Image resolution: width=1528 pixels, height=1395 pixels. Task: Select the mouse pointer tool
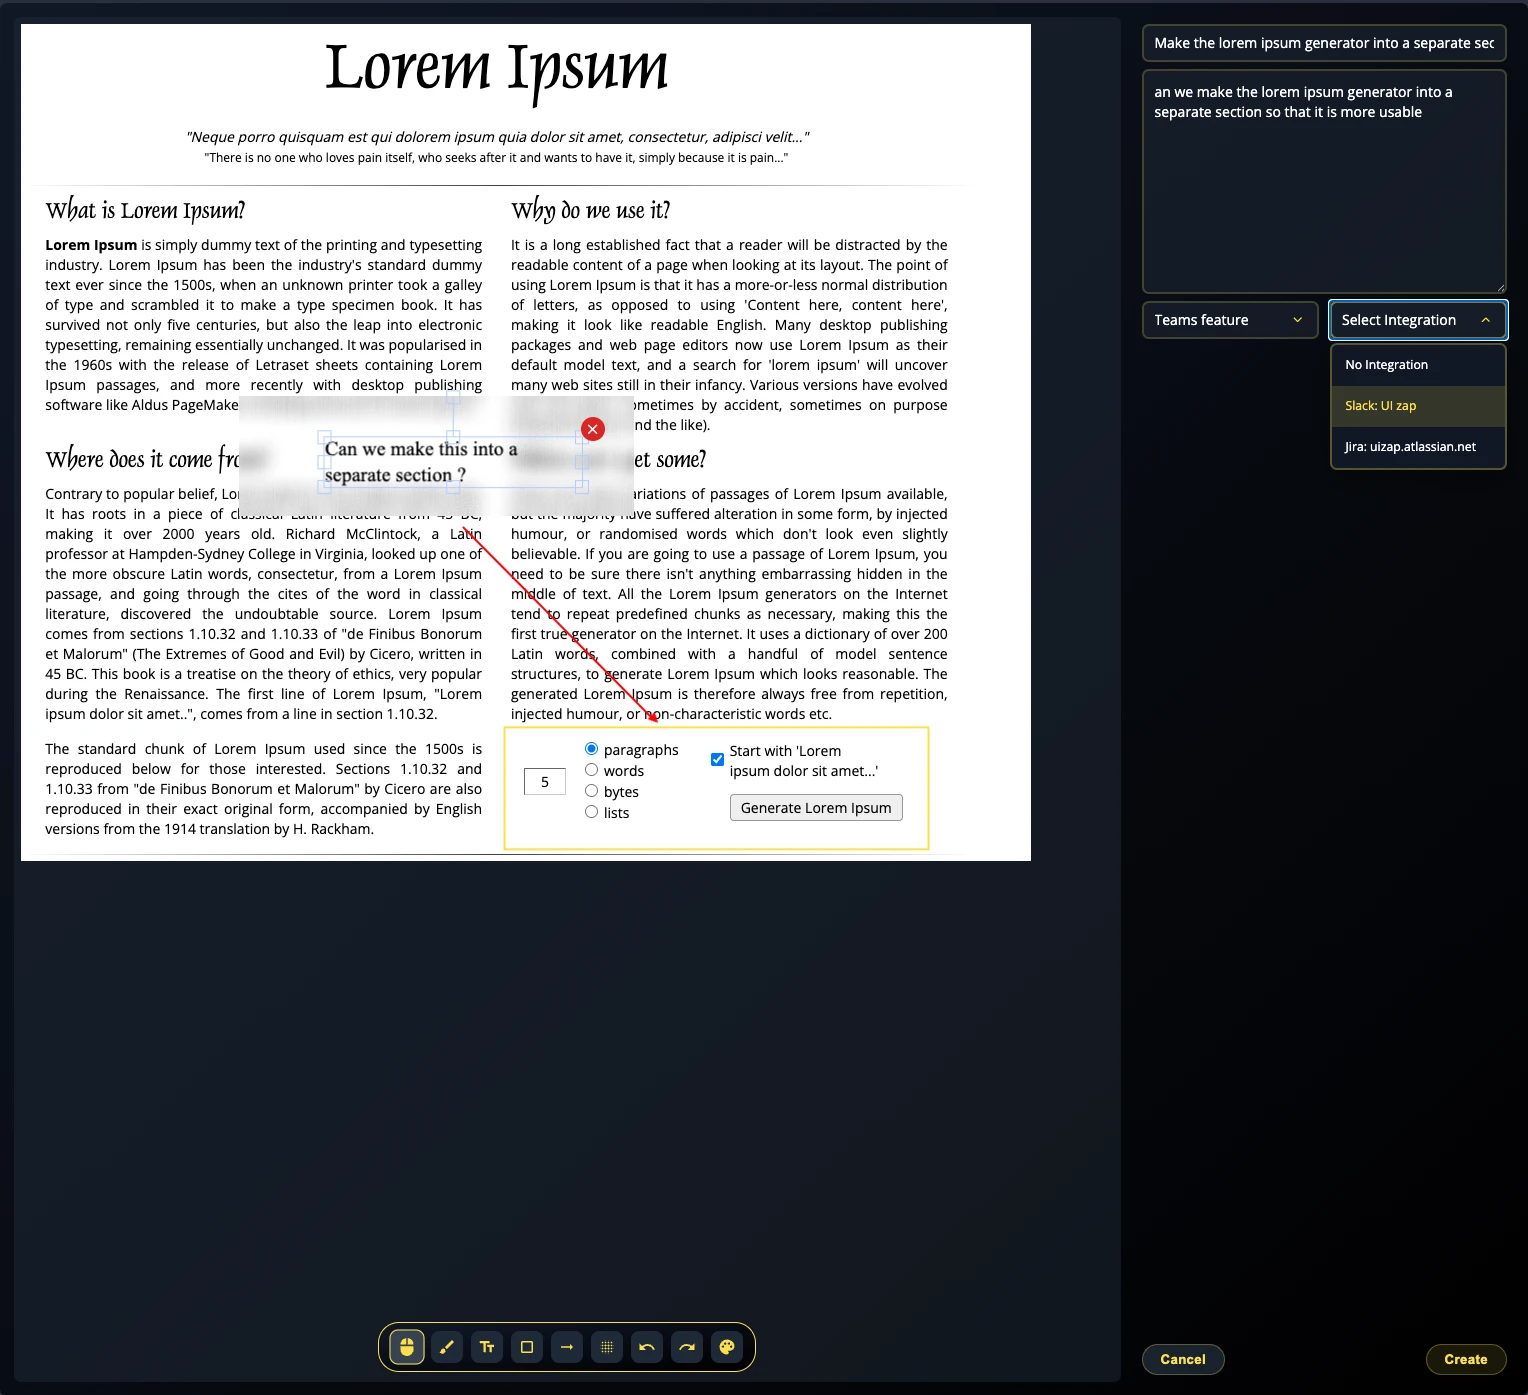407,1347
